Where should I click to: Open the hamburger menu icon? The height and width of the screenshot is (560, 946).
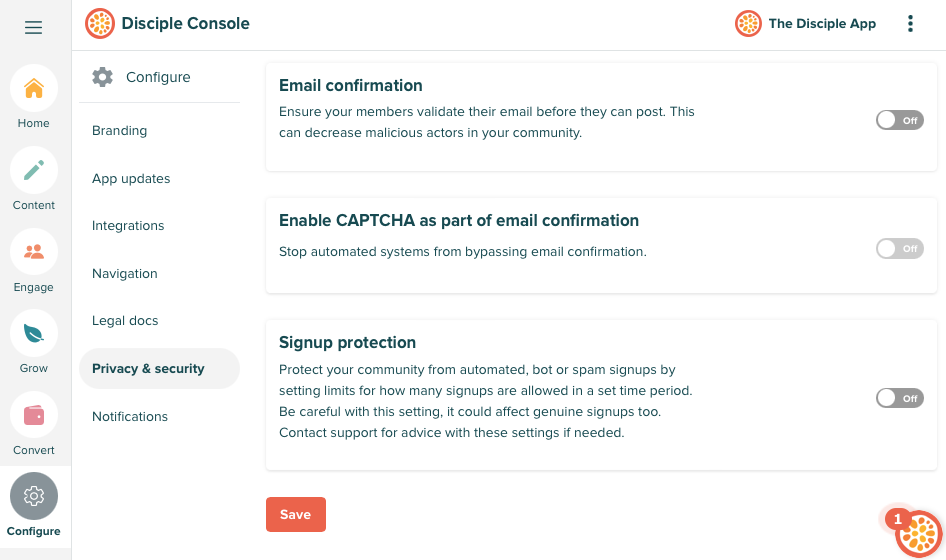coord(34,28)
